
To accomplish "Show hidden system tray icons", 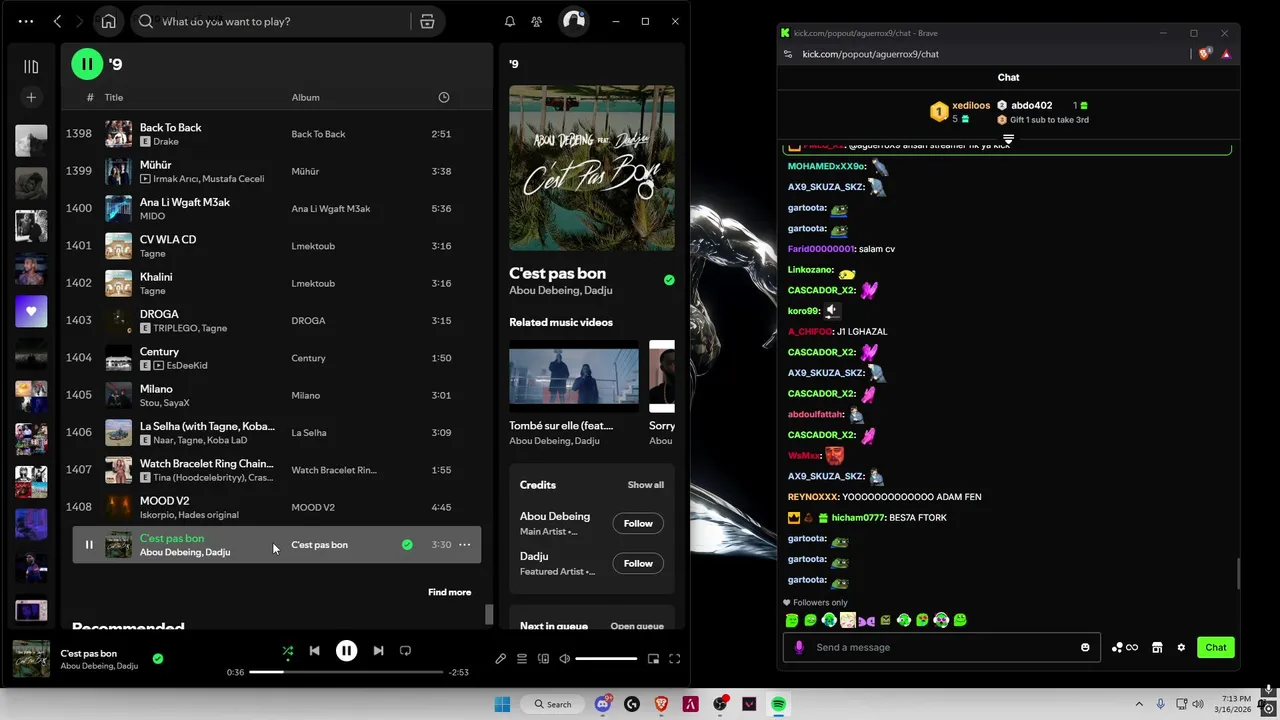I will [x=1138, y=704].
